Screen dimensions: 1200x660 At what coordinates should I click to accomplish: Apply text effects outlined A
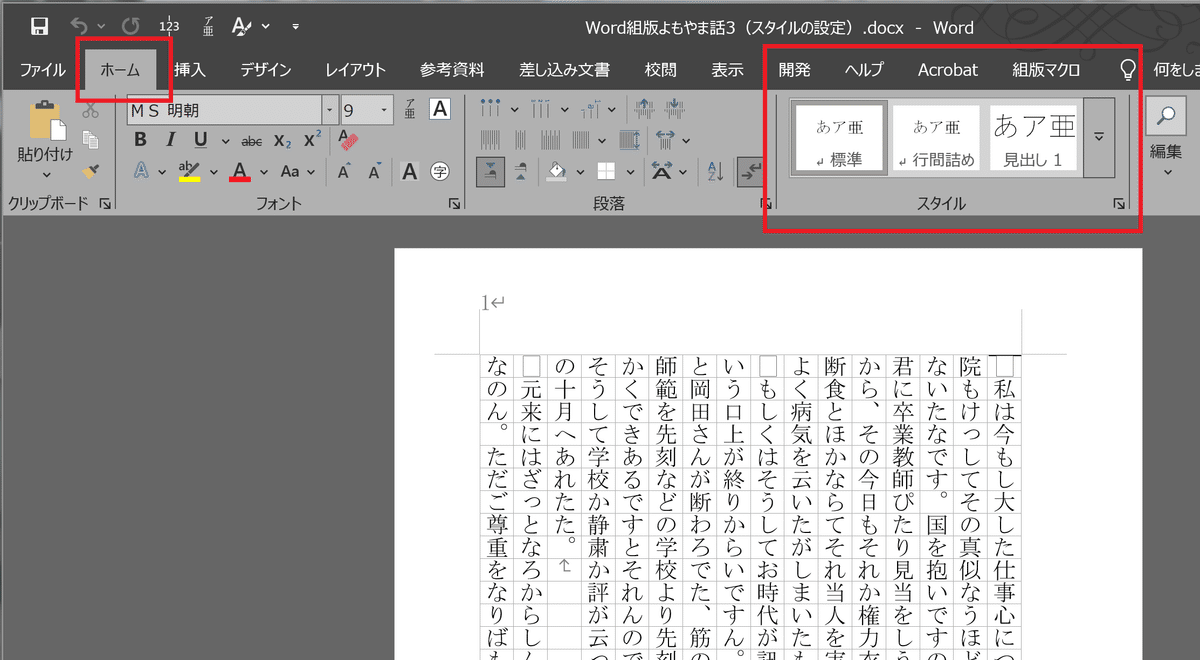pyautogui.click(x=140, y=172)
